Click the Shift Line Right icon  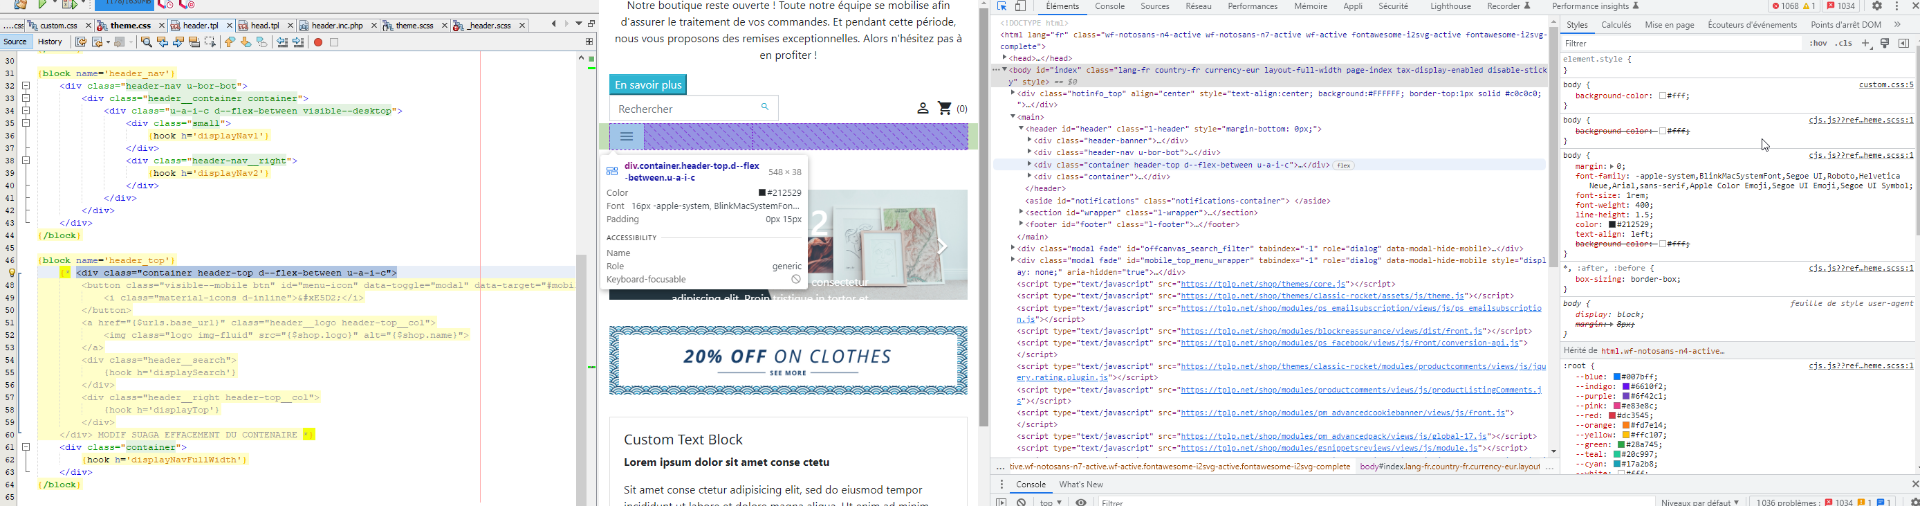298,42
